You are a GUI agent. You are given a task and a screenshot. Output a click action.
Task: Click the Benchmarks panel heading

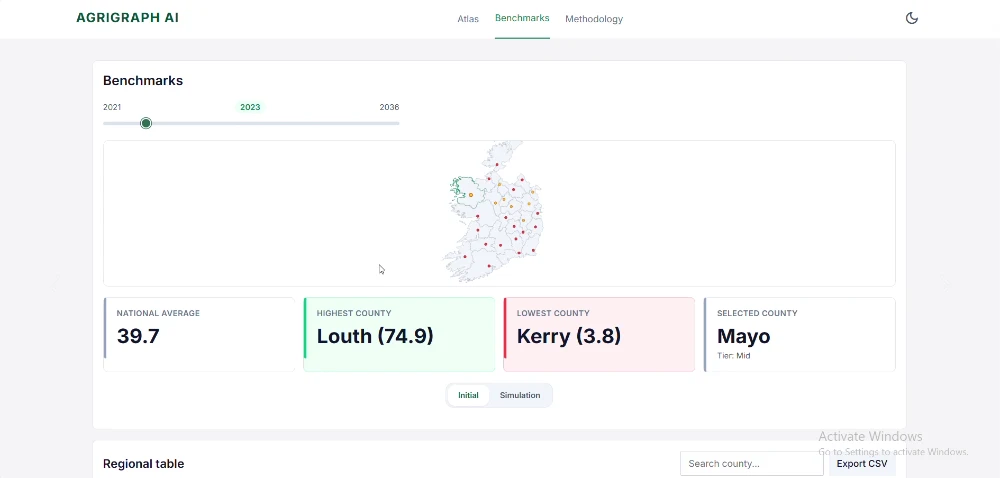[143, 80]
